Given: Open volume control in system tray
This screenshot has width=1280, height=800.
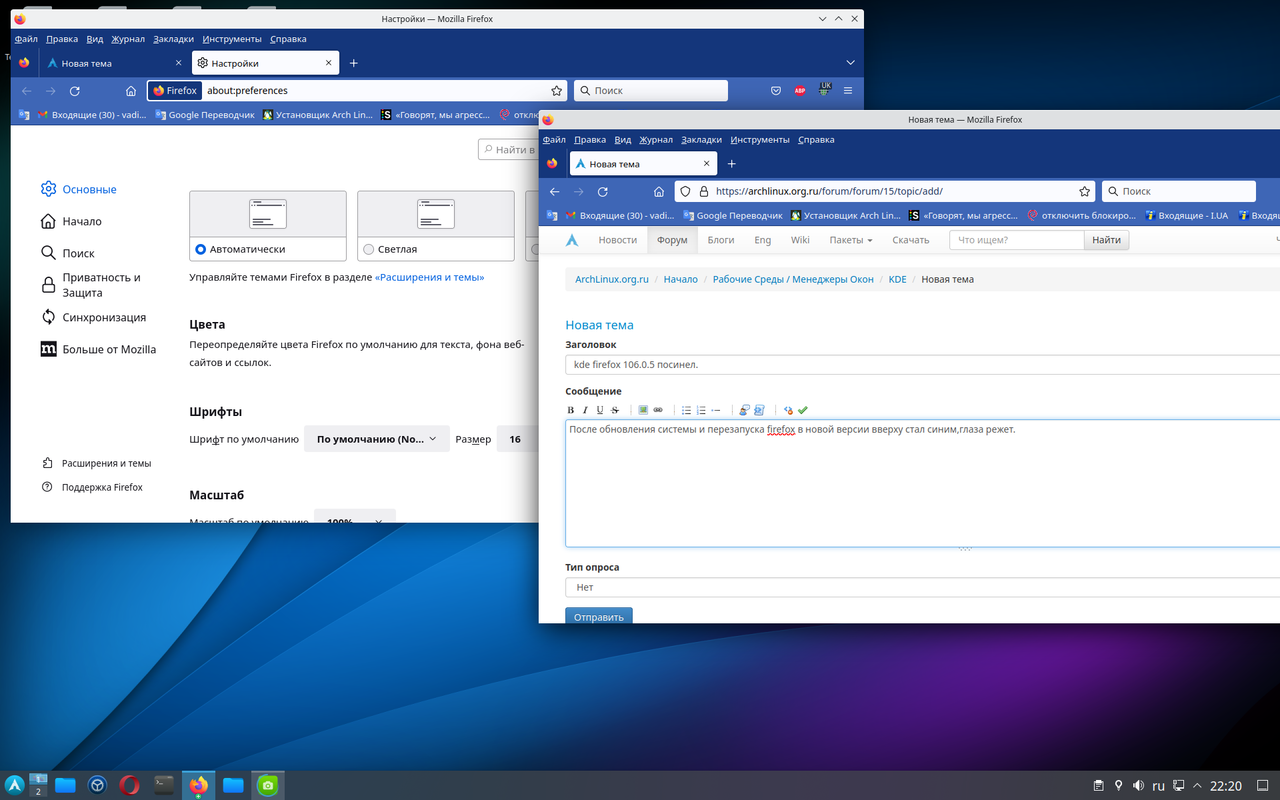Looking at the screenshot, I should 1139,785.
